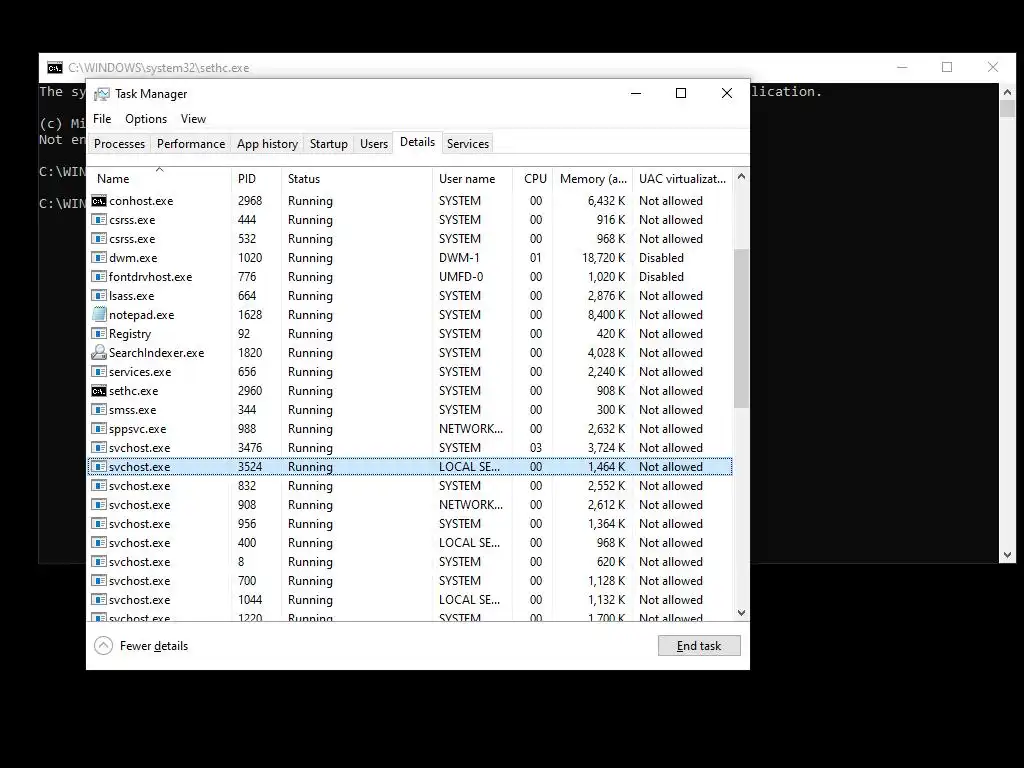Click the 6,432 K memory value
The height and width of the screenshot is (768, 1024).
click(606, 201)
